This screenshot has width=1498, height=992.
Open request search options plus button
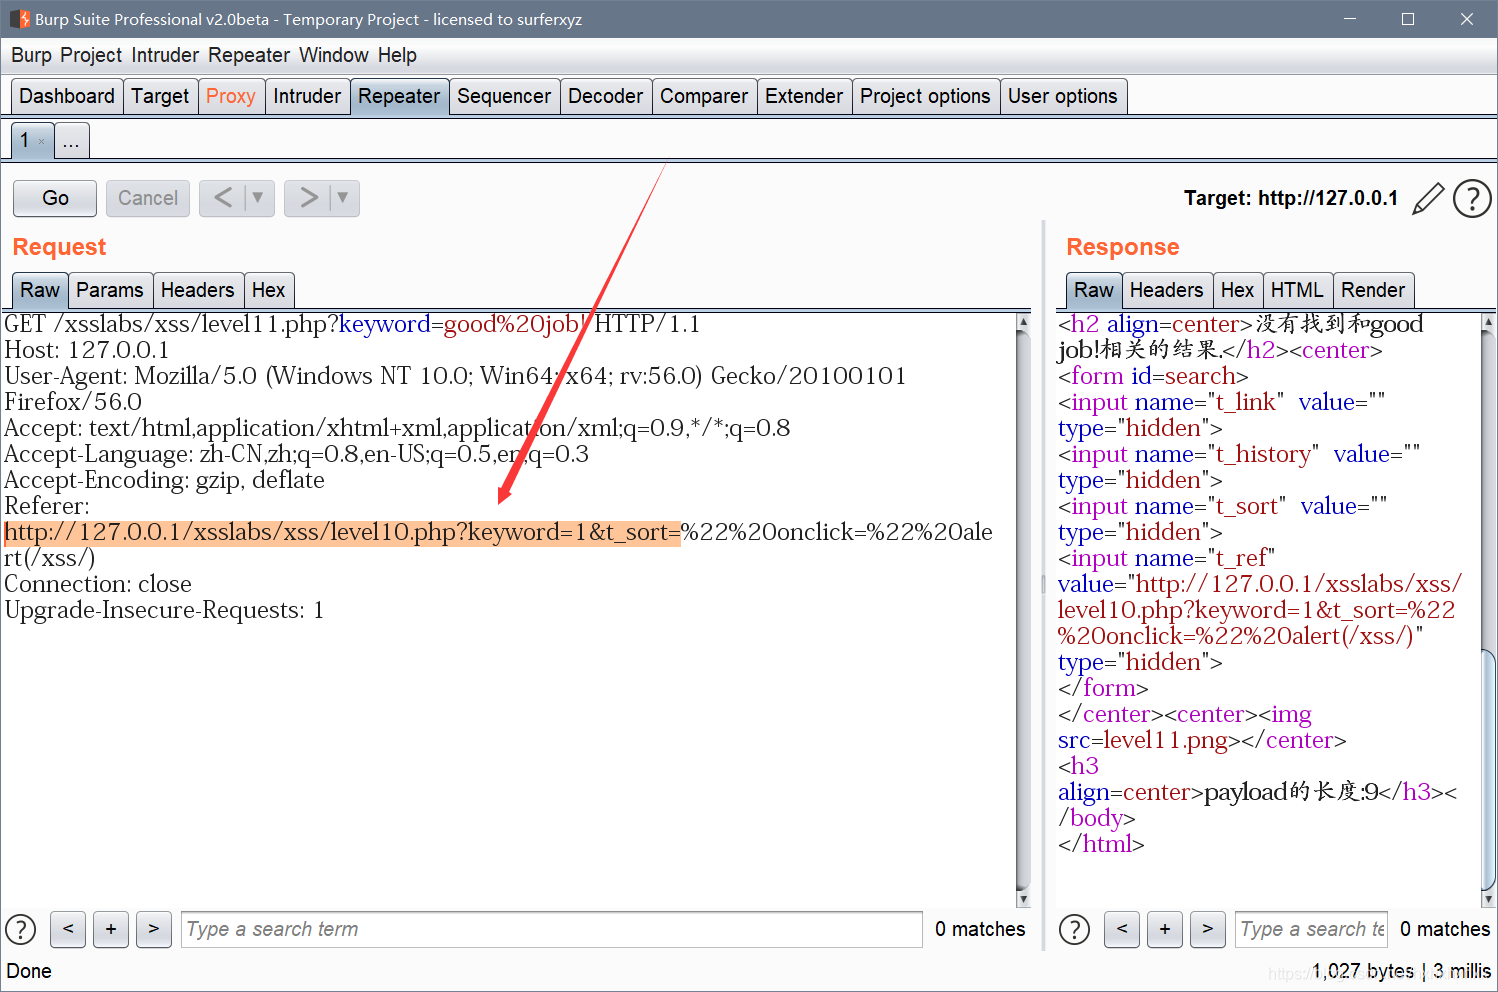[x=111, y=929]
